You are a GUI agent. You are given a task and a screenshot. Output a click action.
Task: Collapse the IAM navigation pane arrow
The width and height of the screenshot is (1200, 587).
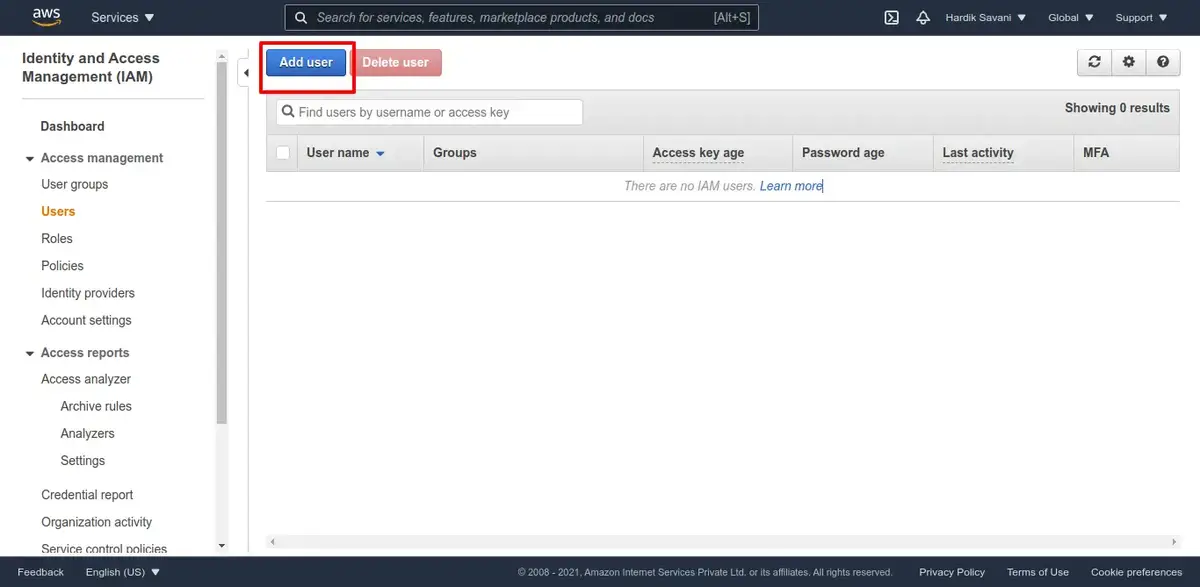click(246, 73)
